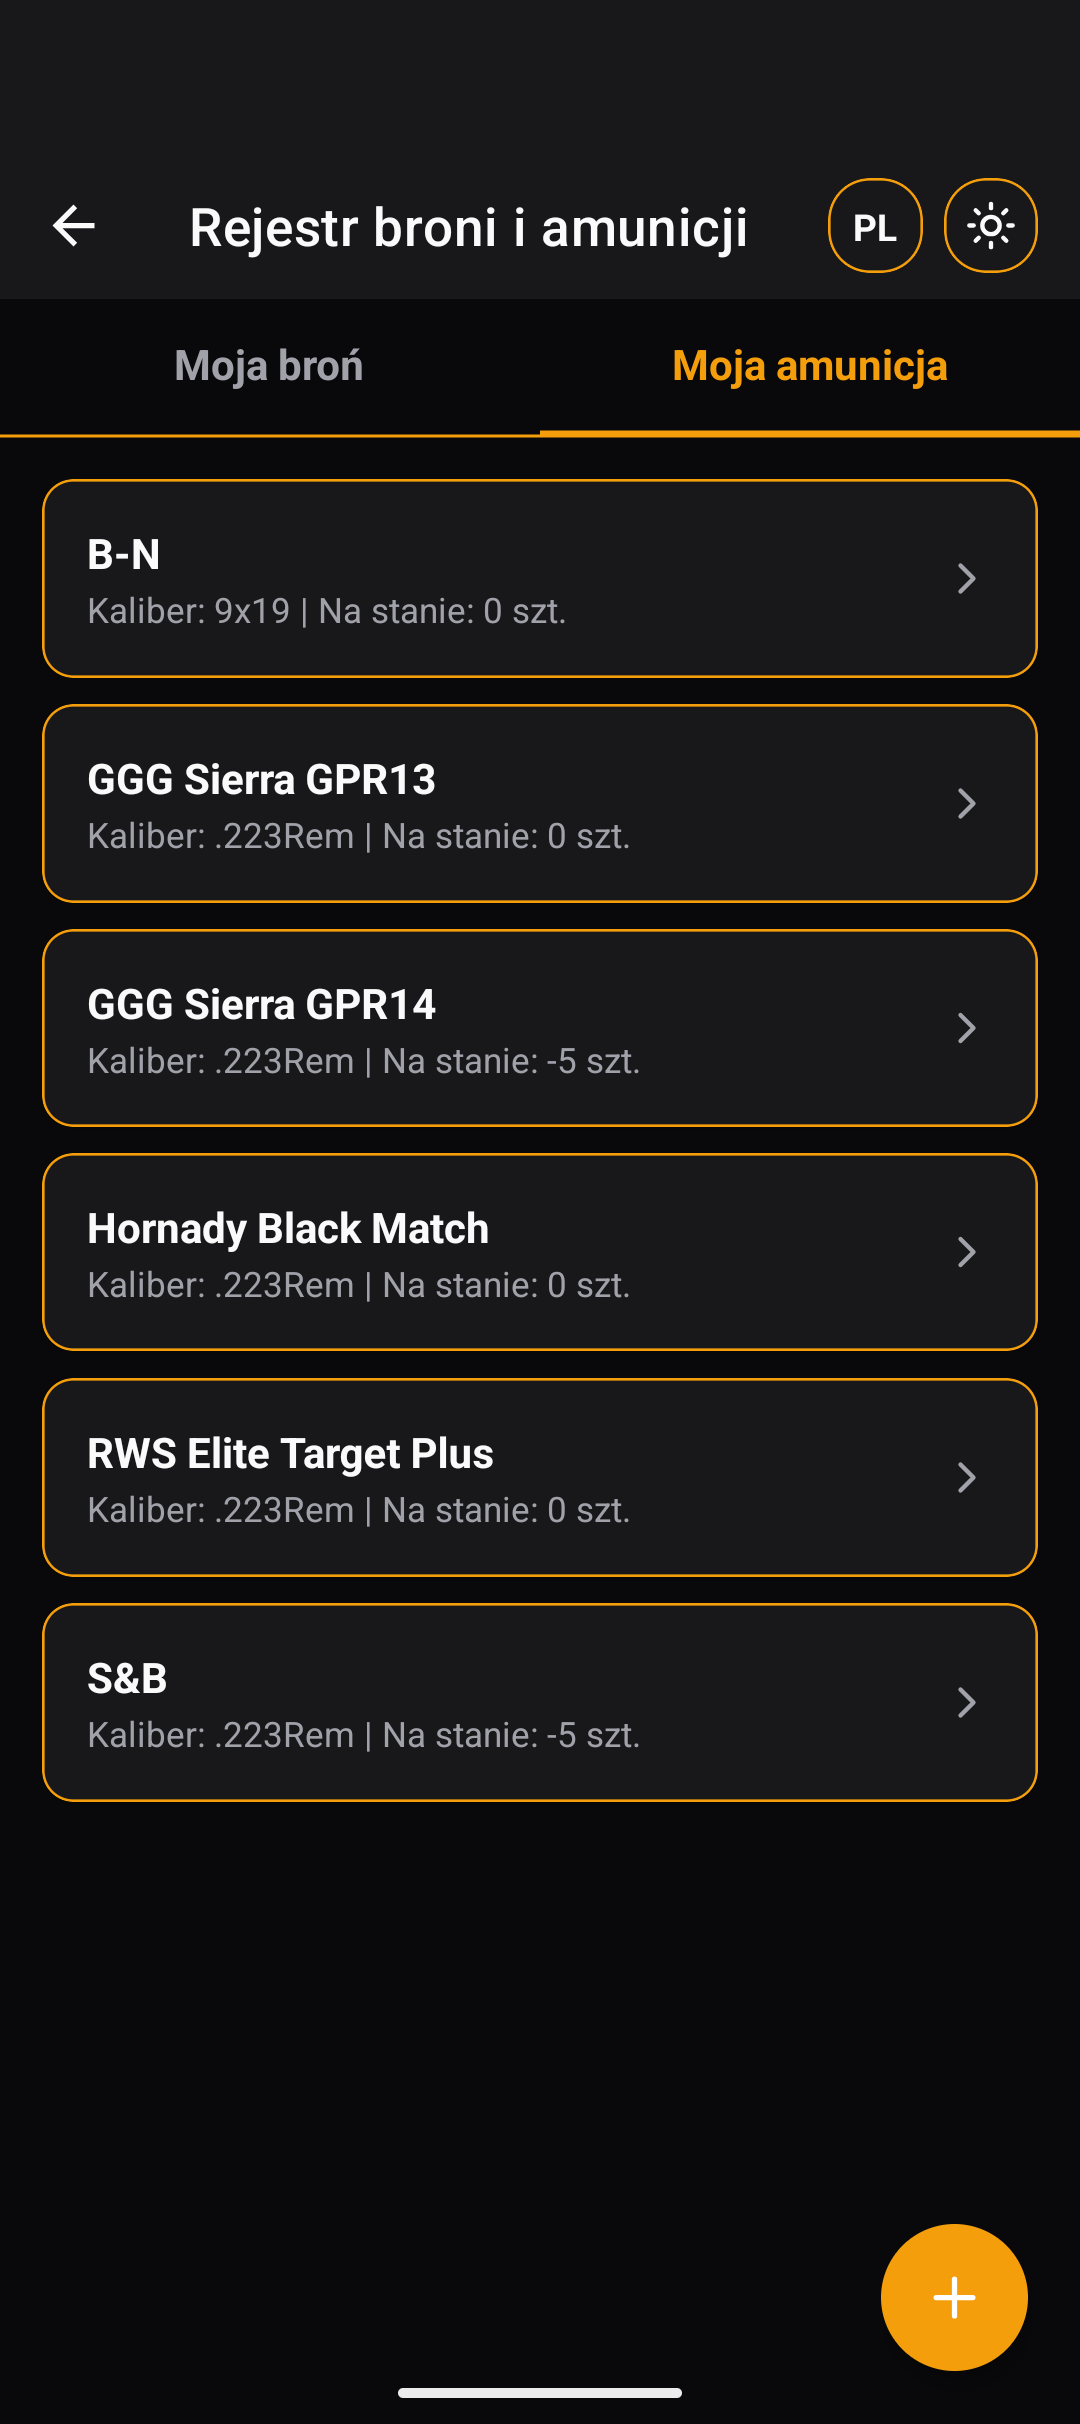This screenshot has height=2424, width=1080.
Task: Switch language with the PL button
Action: click(x=875, y=226)
